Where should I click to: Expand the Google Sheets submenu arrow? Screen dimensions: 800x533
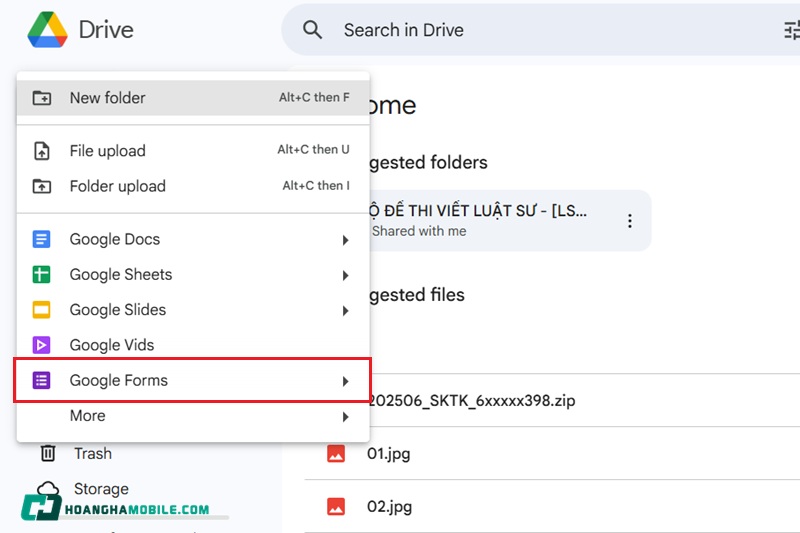coord(345,275)
